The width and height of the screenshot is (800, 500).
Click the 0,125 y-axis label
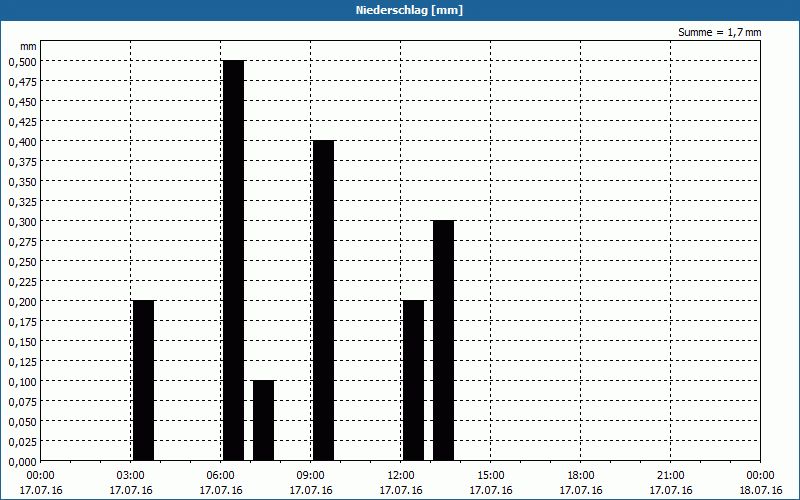pos(22,362)
